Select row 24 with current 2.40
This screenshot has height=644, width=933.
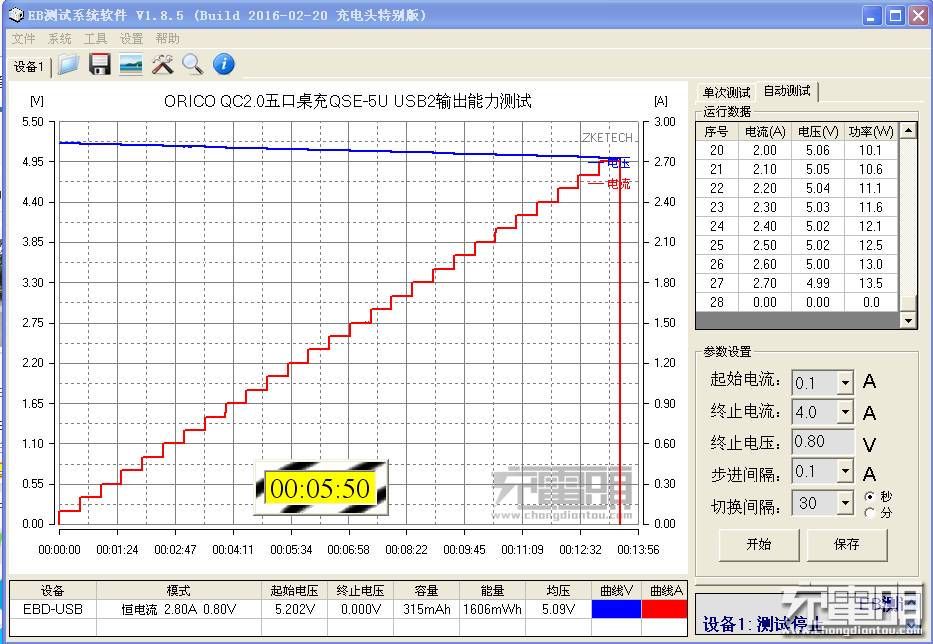click(797, 227)
